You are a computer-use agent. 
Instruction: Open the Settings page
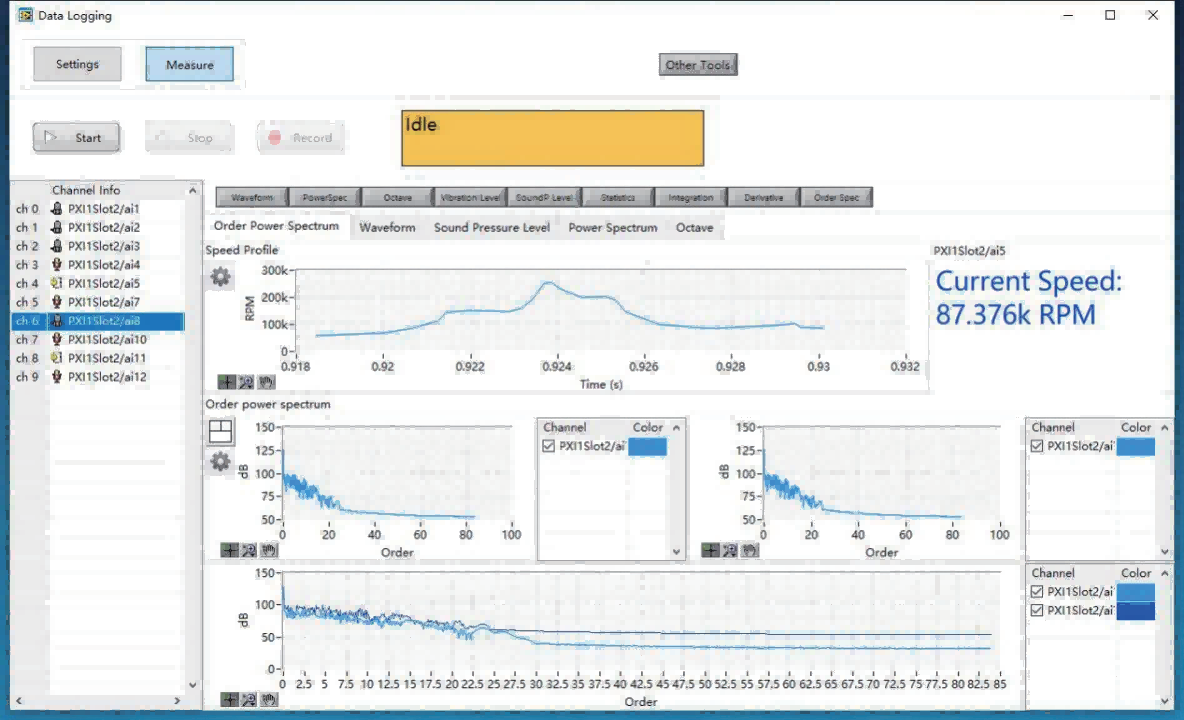(77, 64)
